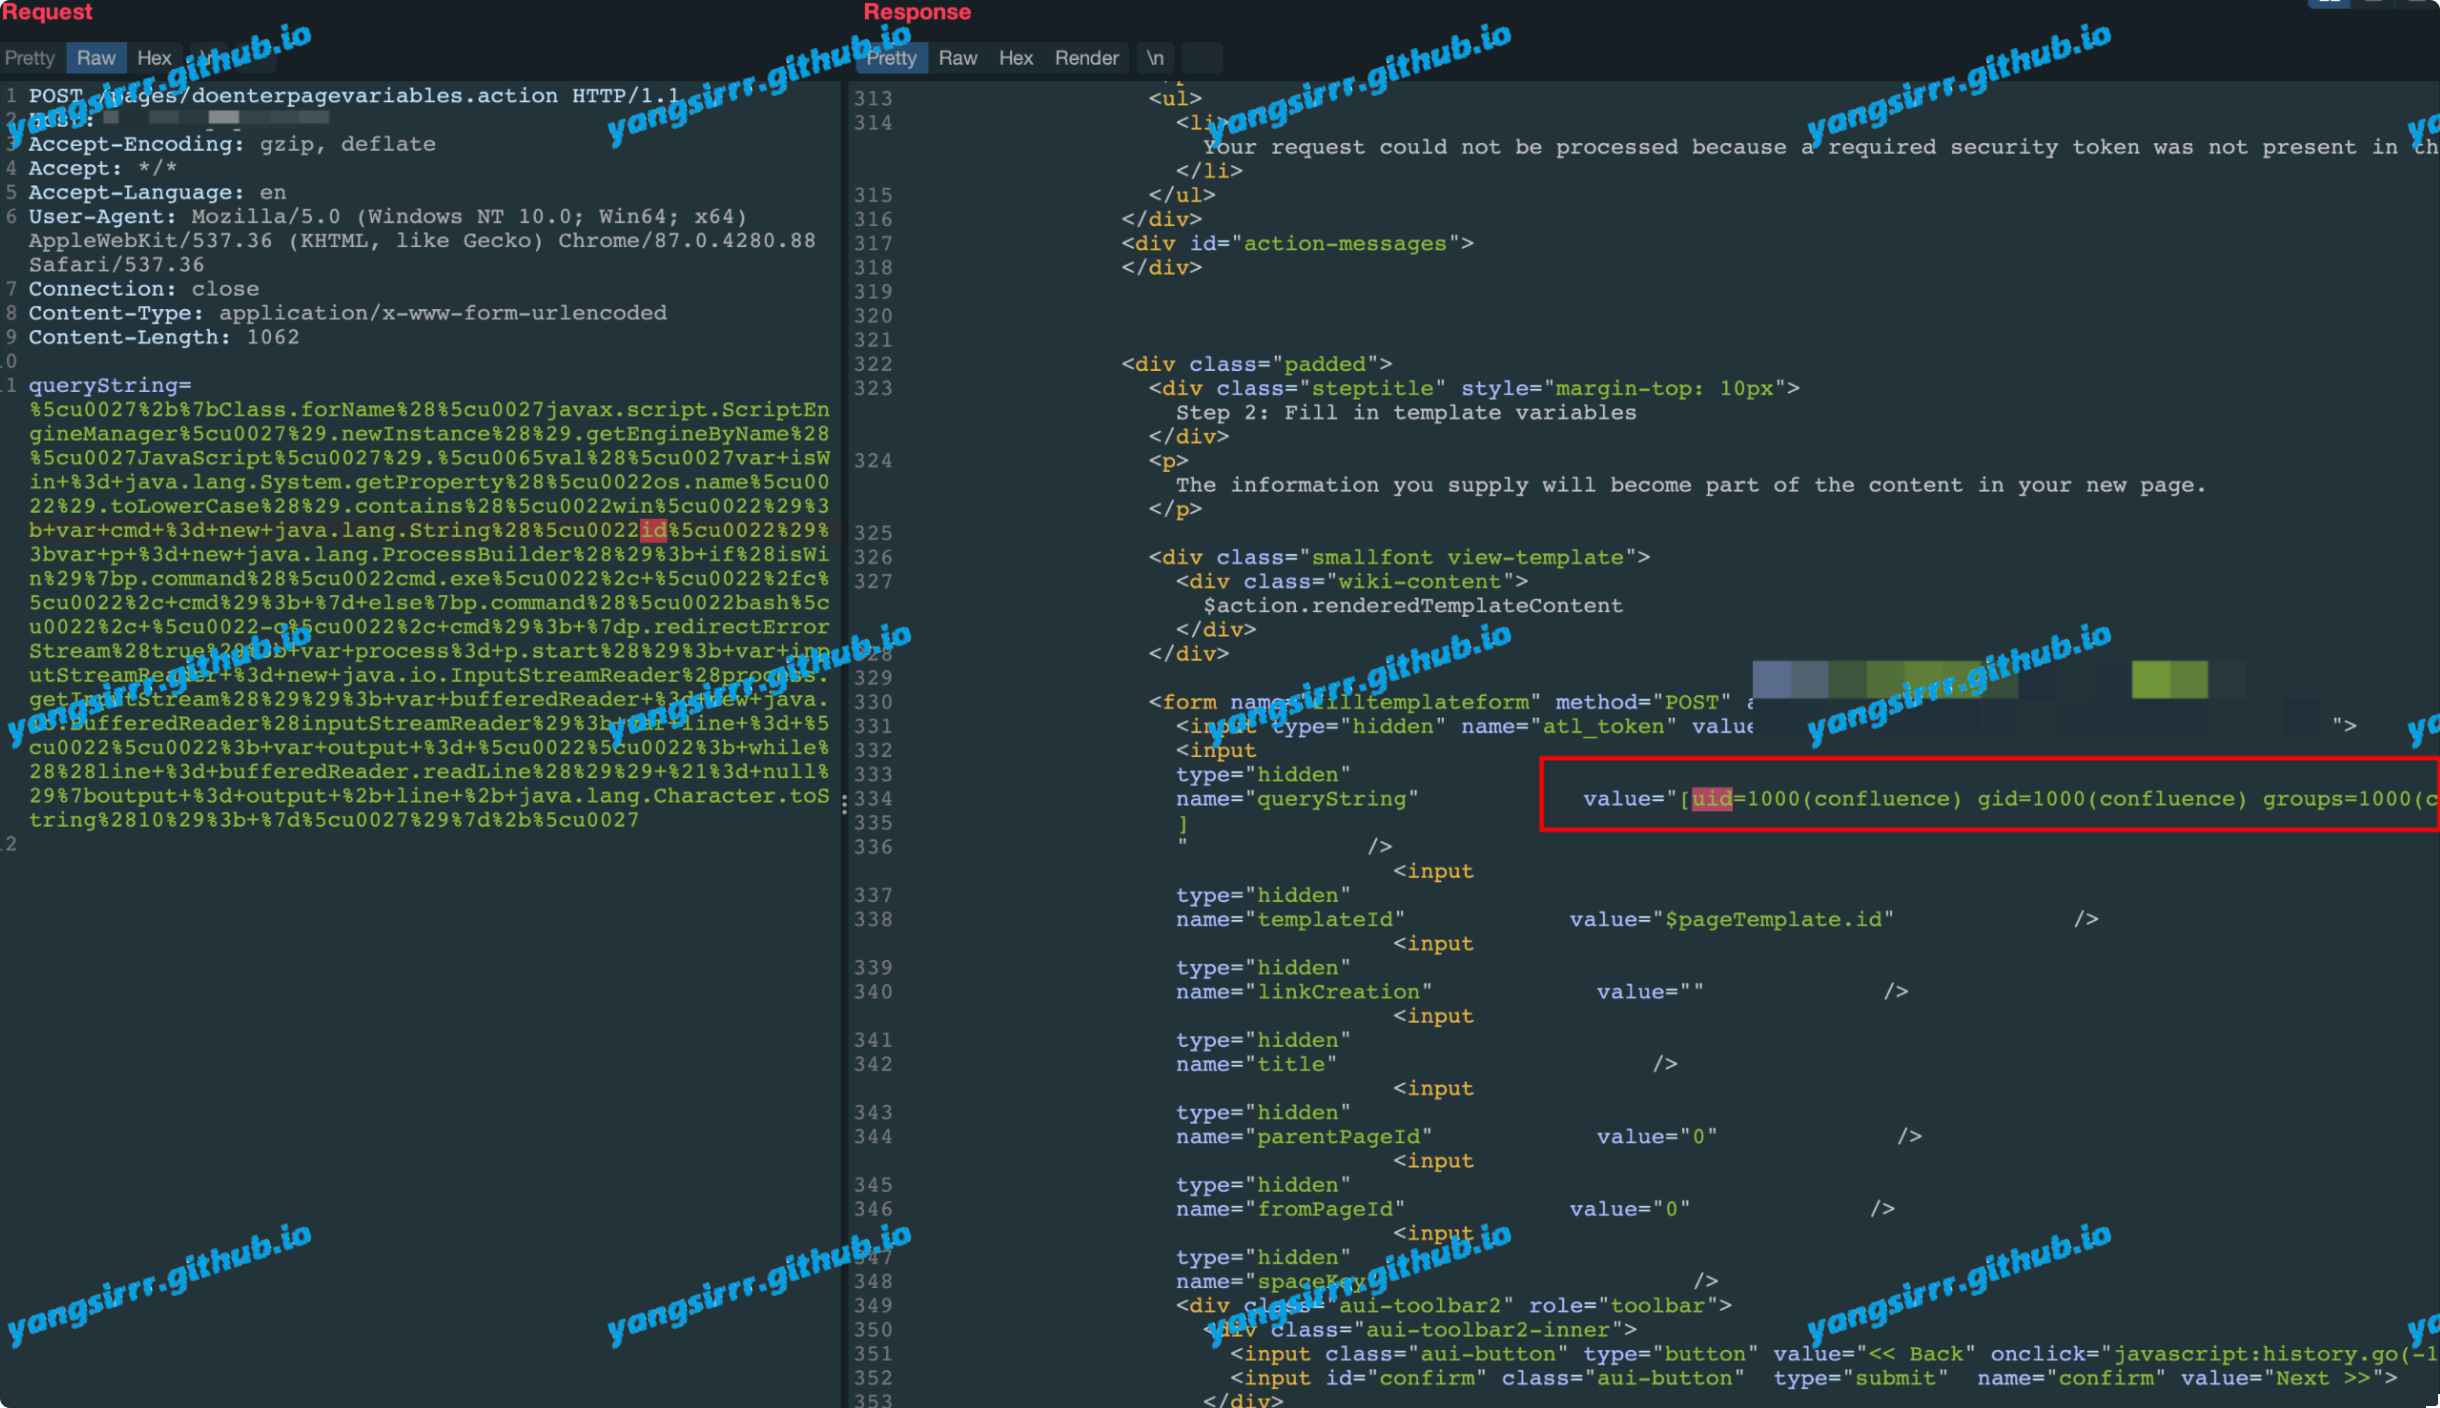Toggle response \n show-newlines button
Viewport: 2440px width, 1408px height.
coord(1155,58)
